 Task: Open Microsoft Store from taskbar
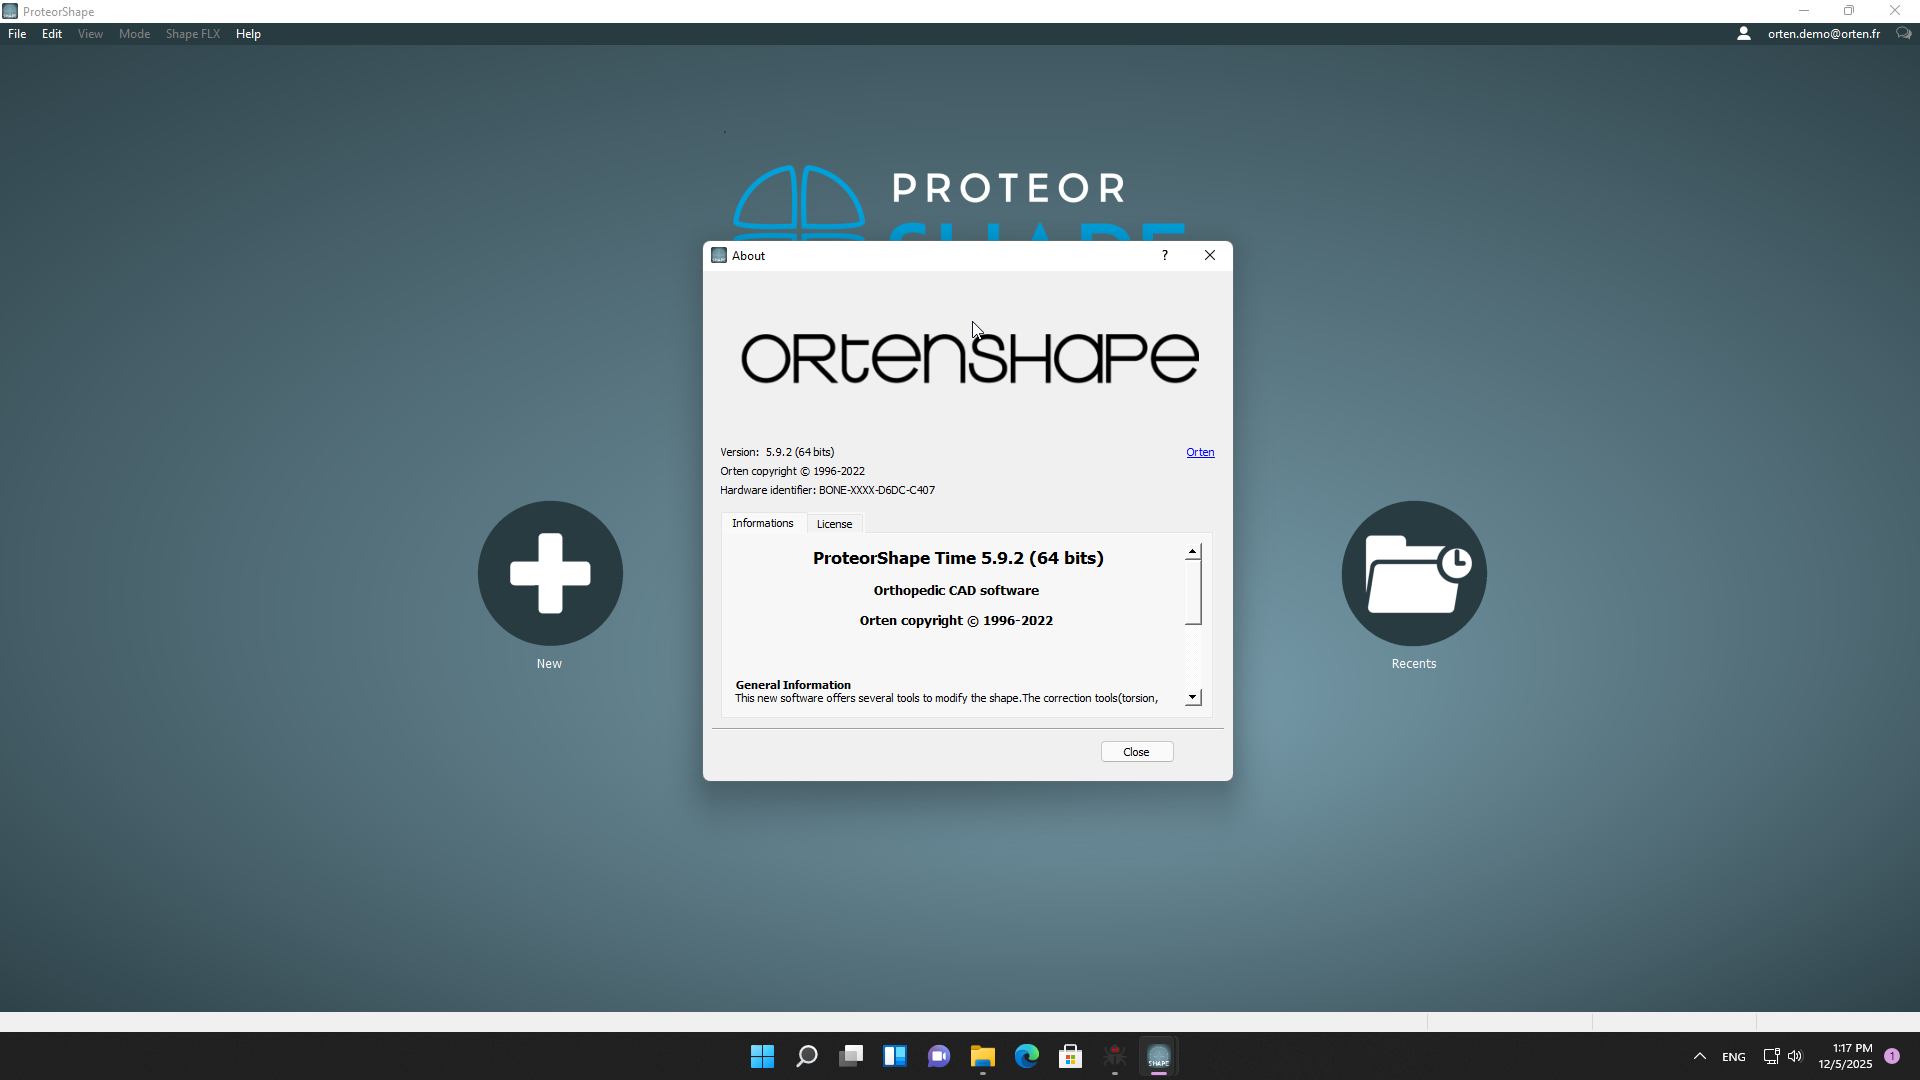pyautogui.click(x=1071, y=1057)
